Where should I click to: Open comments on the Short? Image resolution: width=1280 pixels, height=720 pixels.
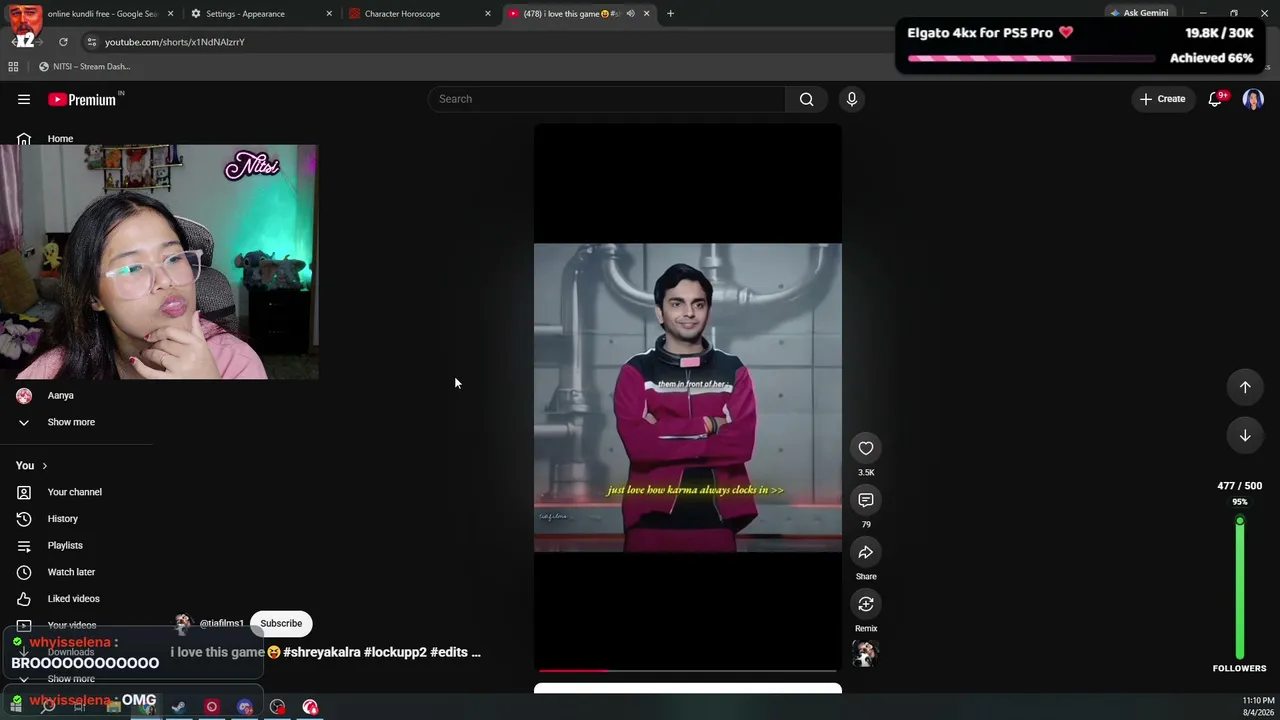click(866, 500)
